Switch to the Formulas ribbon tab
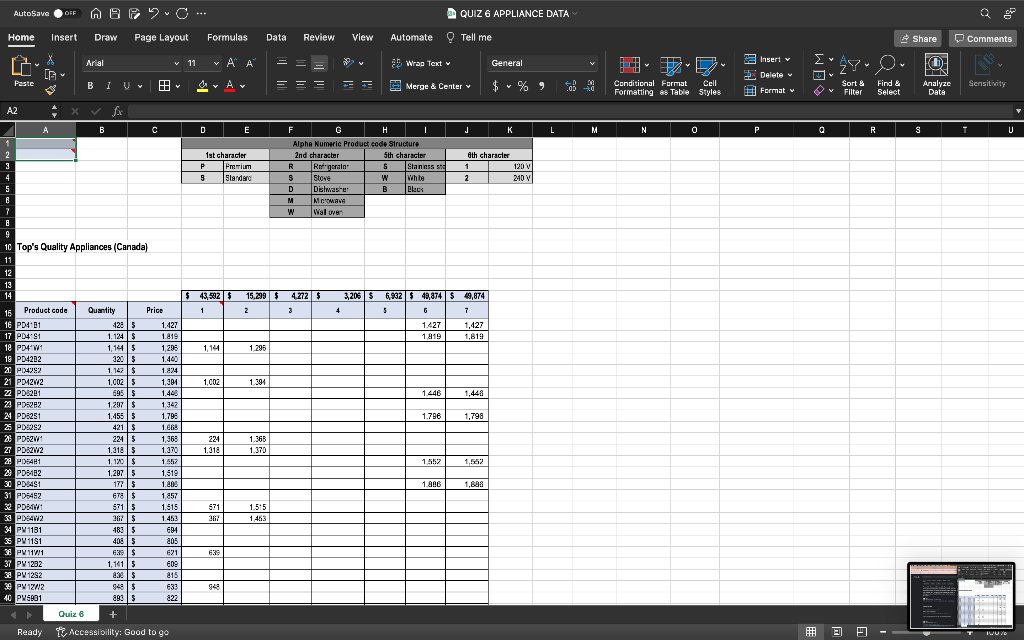 coord(227,37)
